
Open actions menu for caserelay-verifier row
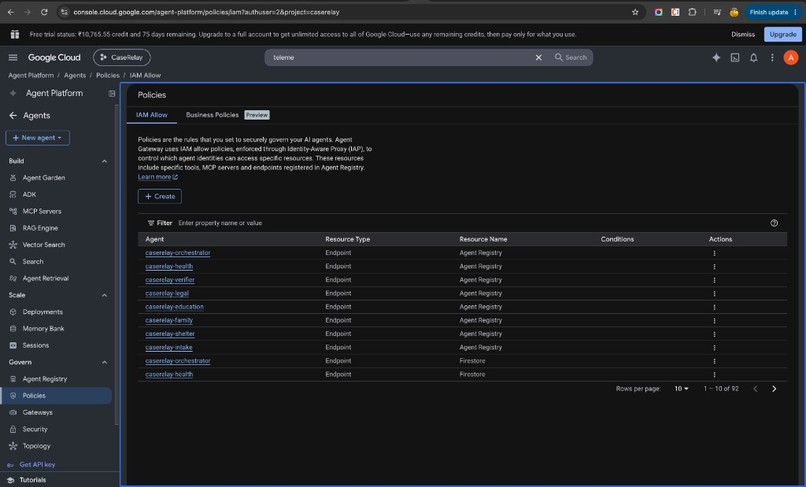[714, 280]
